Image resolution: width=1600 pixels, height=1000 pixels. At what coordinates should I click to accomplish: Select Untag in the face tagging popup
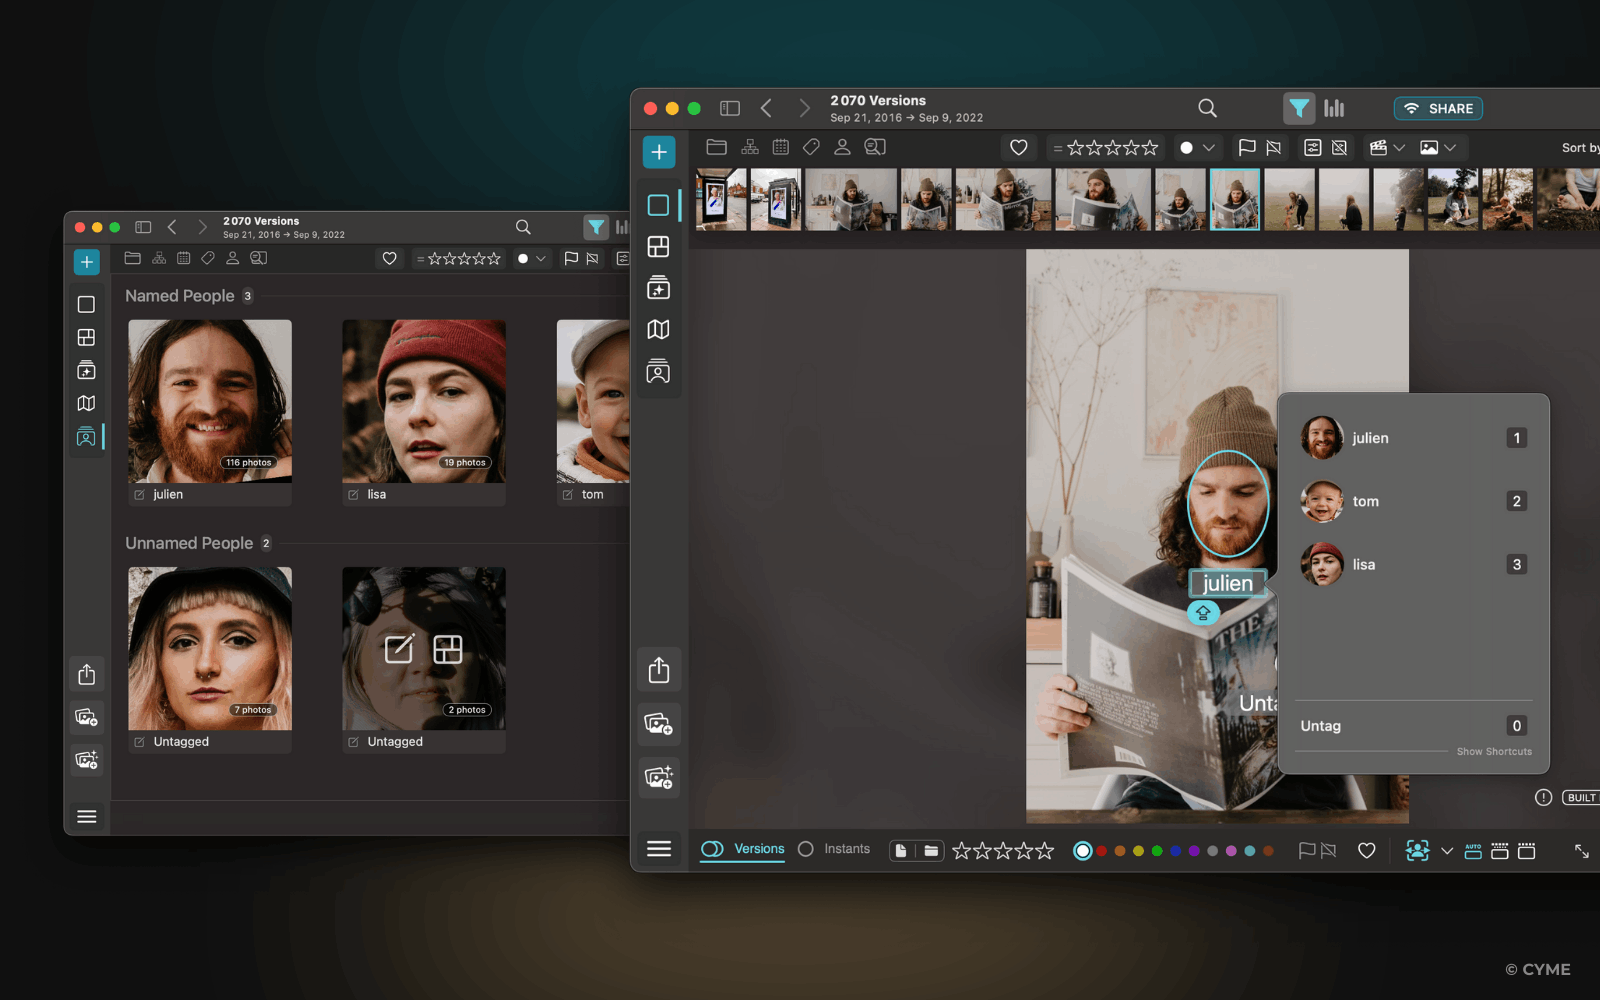coord(1413,726)
